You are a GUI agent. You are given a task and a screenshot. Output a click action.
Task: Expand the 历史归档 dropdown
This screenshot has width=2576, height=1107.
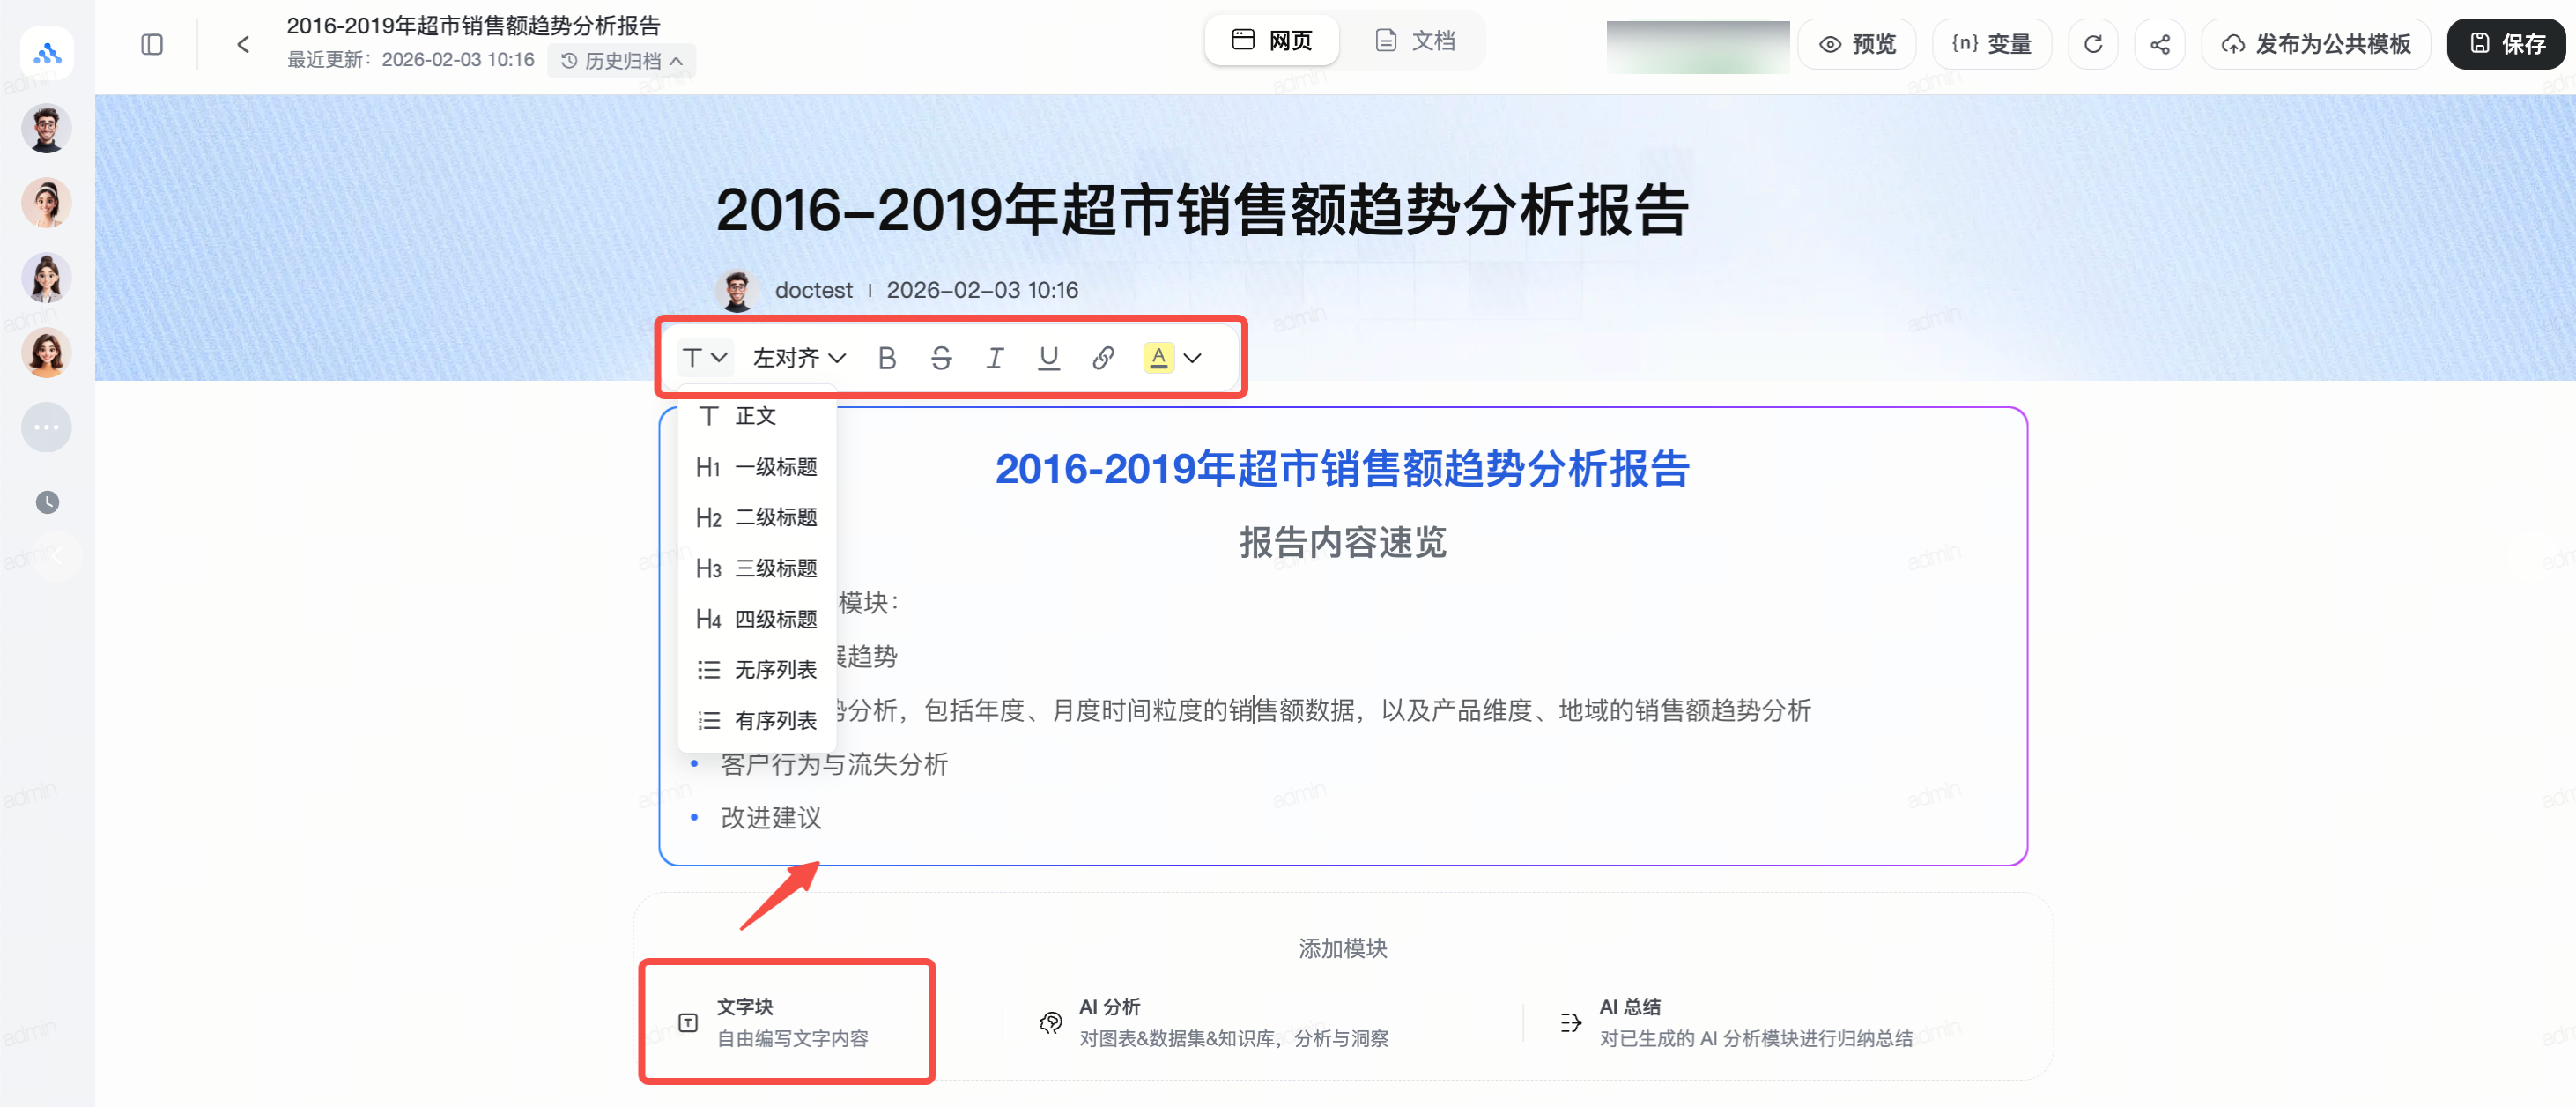pyautogui.click(x=622, y=61)
